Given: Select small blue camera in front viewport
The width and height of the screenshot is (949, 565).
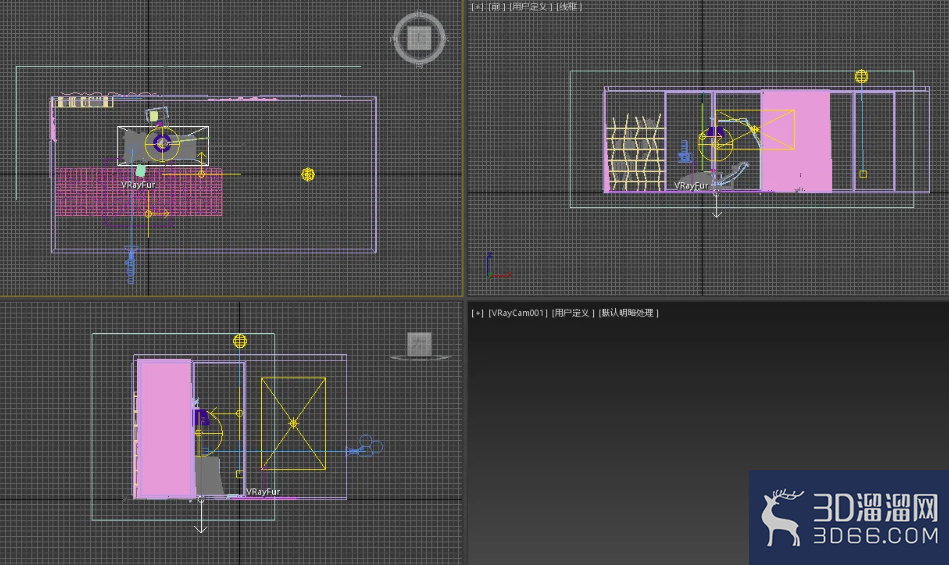Looking at the screenshot, I should [685, 152].
